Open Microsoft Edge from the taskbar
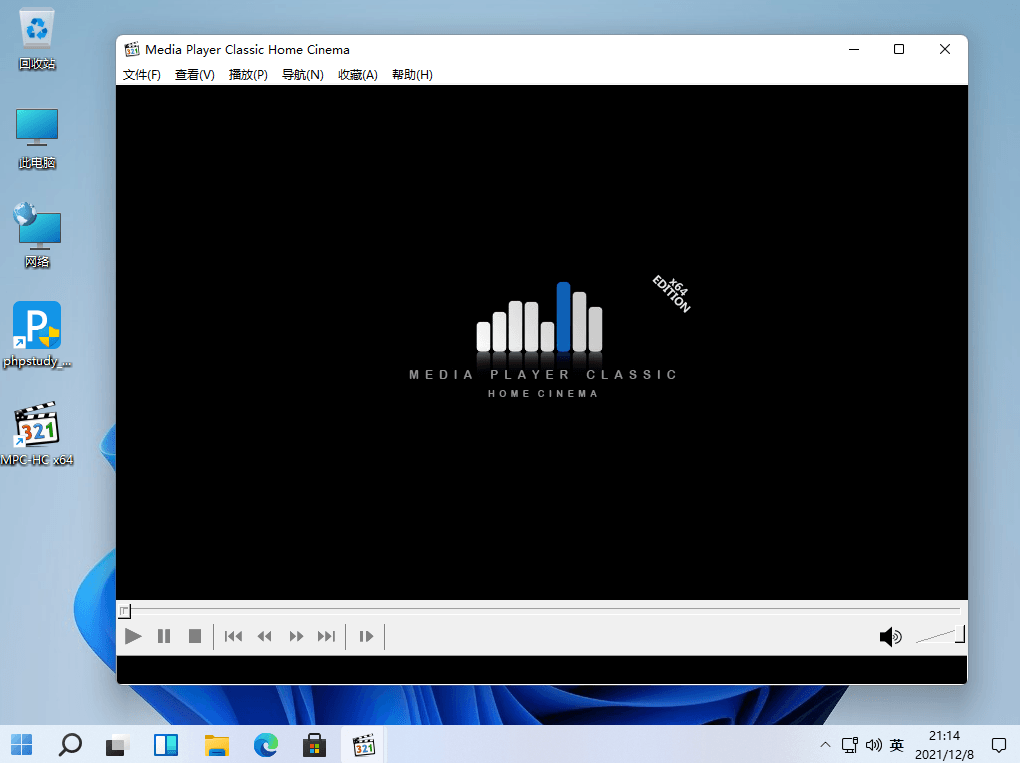Image resolution: width=1020 pixels, height=763 pixels. click(x=266, y=744)
